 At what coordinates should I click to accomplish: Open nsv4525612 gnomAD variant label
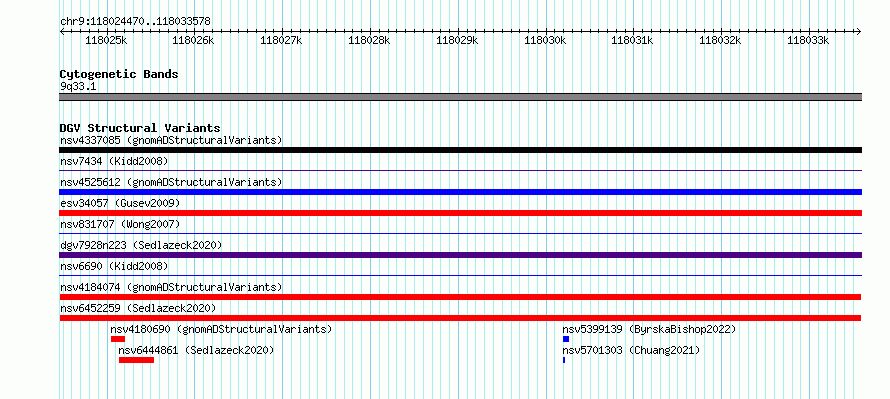(171, 182)
